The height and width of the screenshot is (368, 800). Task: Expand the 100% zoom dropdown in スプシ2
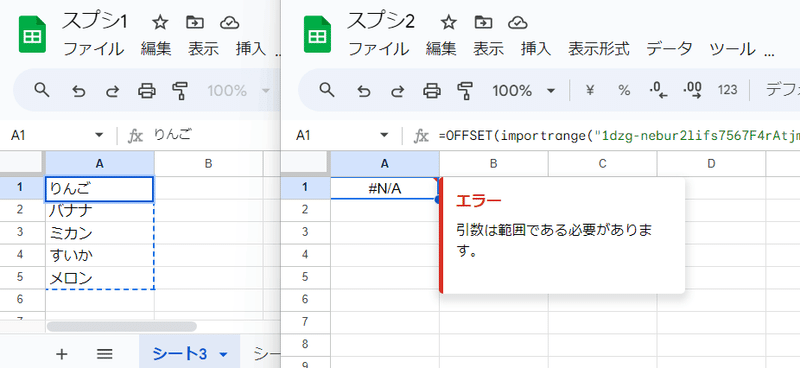(x=551, y=91)
